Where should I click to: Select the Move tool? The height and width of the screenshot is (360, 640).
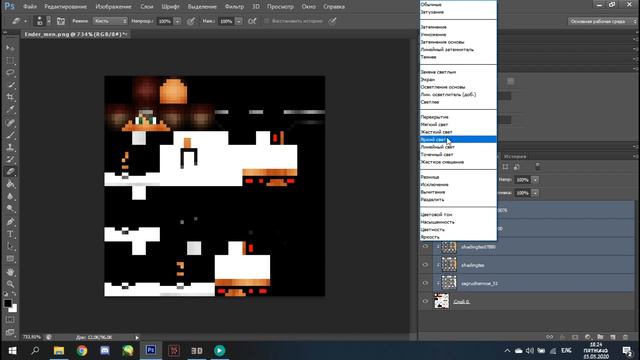(10, 48)
